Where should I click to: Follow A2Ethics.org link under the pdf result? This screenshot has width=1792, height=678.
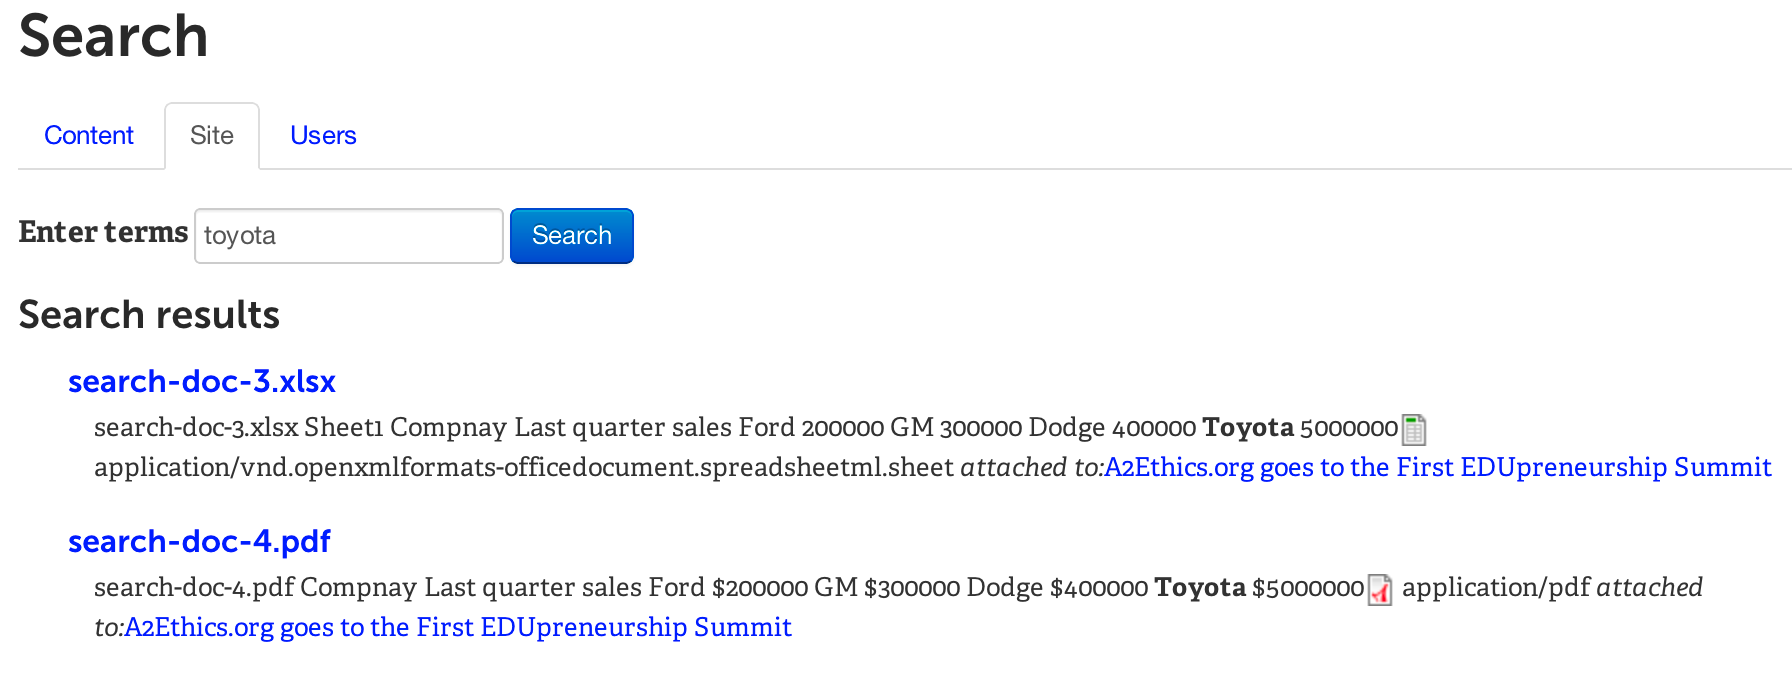[458, 627]
